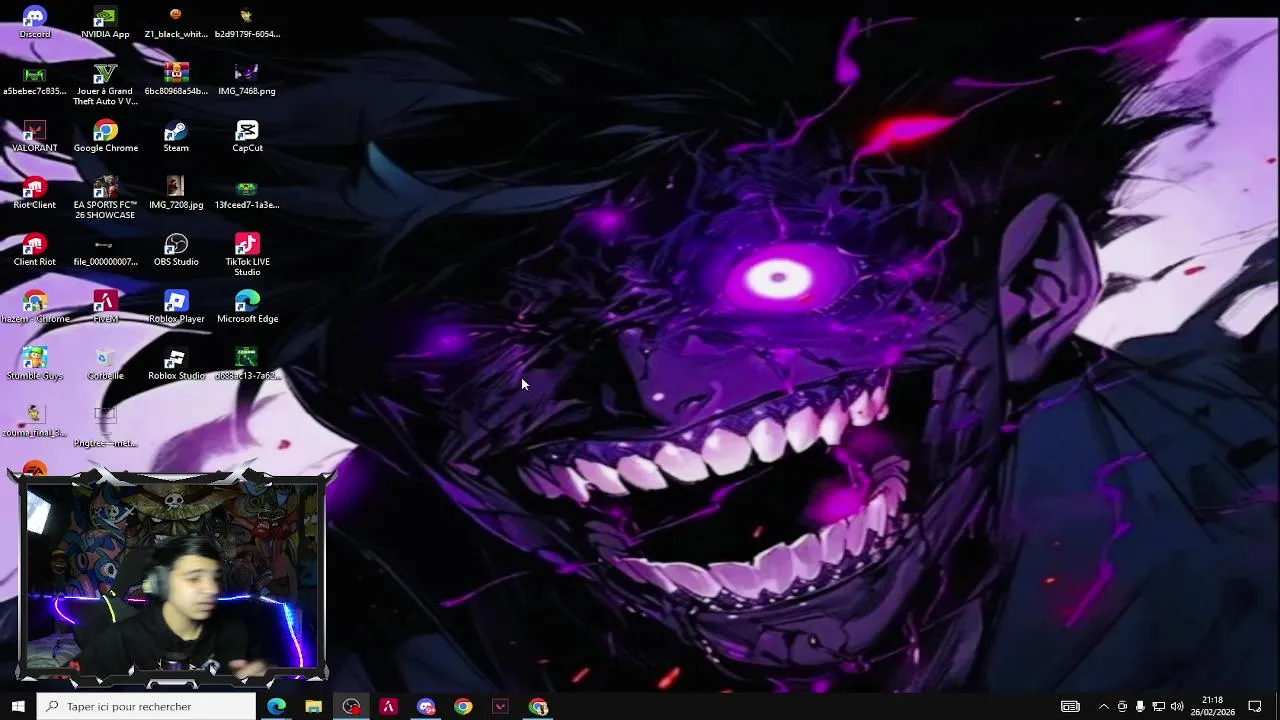
Task: Open VALORANT from the taskbar
Action: tap(501, 706)
